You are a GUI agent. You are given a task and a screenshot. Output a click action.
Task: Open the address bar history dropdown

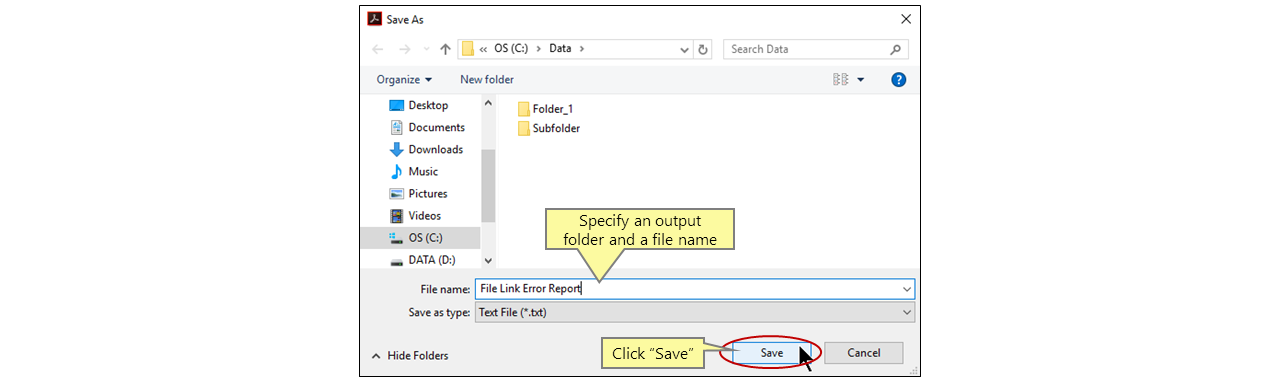tap(684, 49)
